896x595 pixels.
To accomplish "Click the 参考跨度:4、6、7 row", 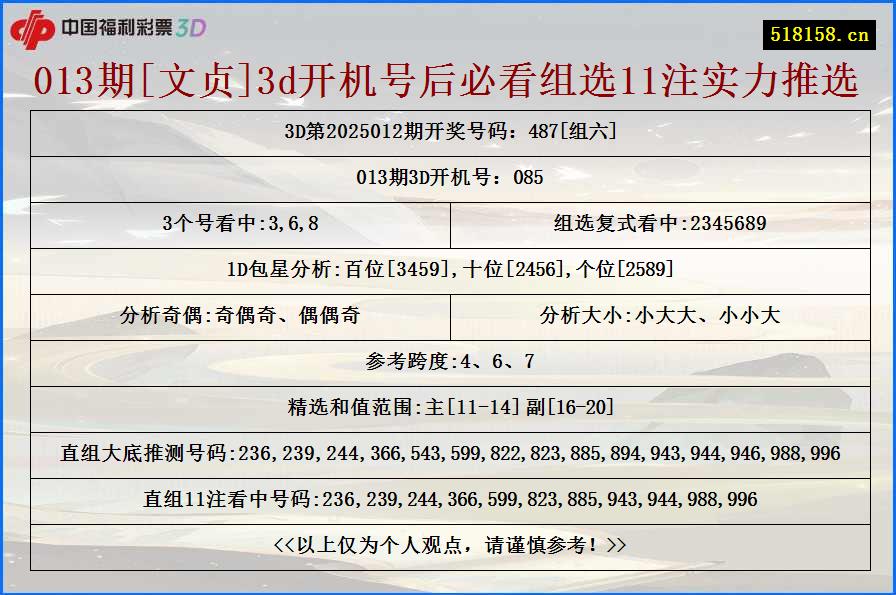I will (x=448, y=361).
